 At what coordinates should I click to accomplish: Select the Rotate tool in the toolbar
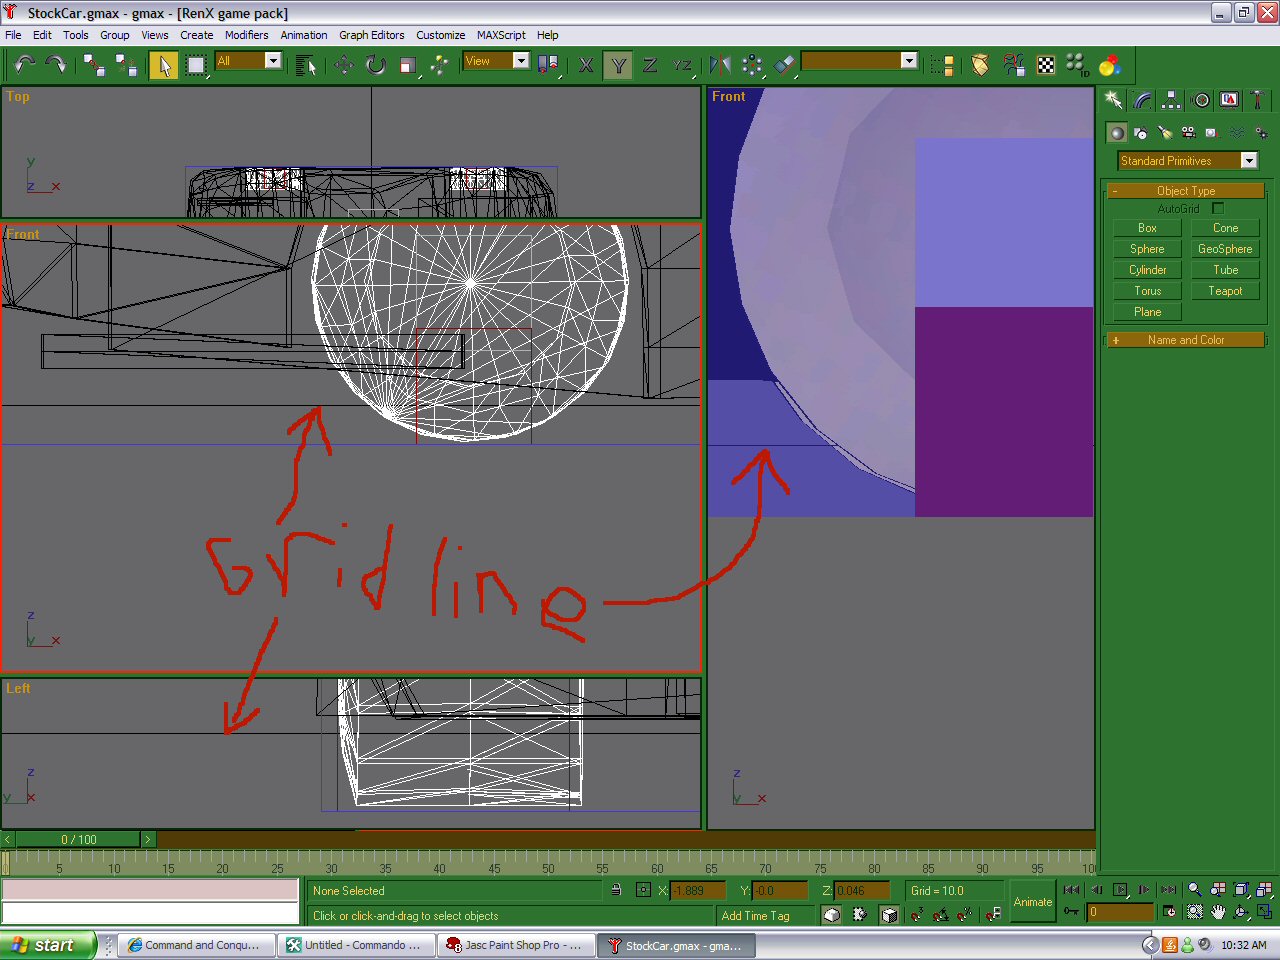tap(376, 65)
